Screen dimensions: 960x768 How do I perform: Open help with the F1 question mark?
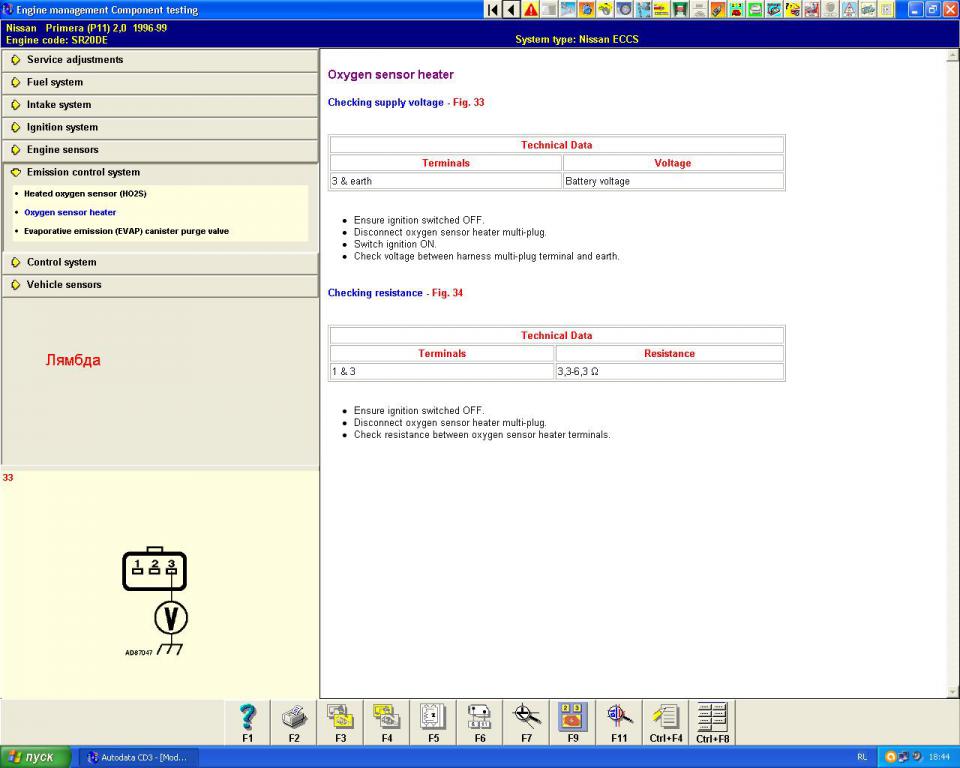coord(247,723)
